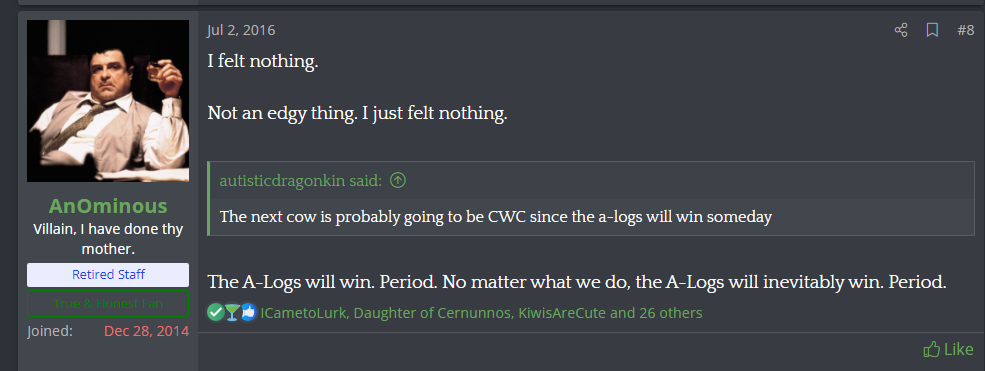Open the Jul 2, 2016 post date link
Screen dimensions: 985x371
tap(241, 30)
